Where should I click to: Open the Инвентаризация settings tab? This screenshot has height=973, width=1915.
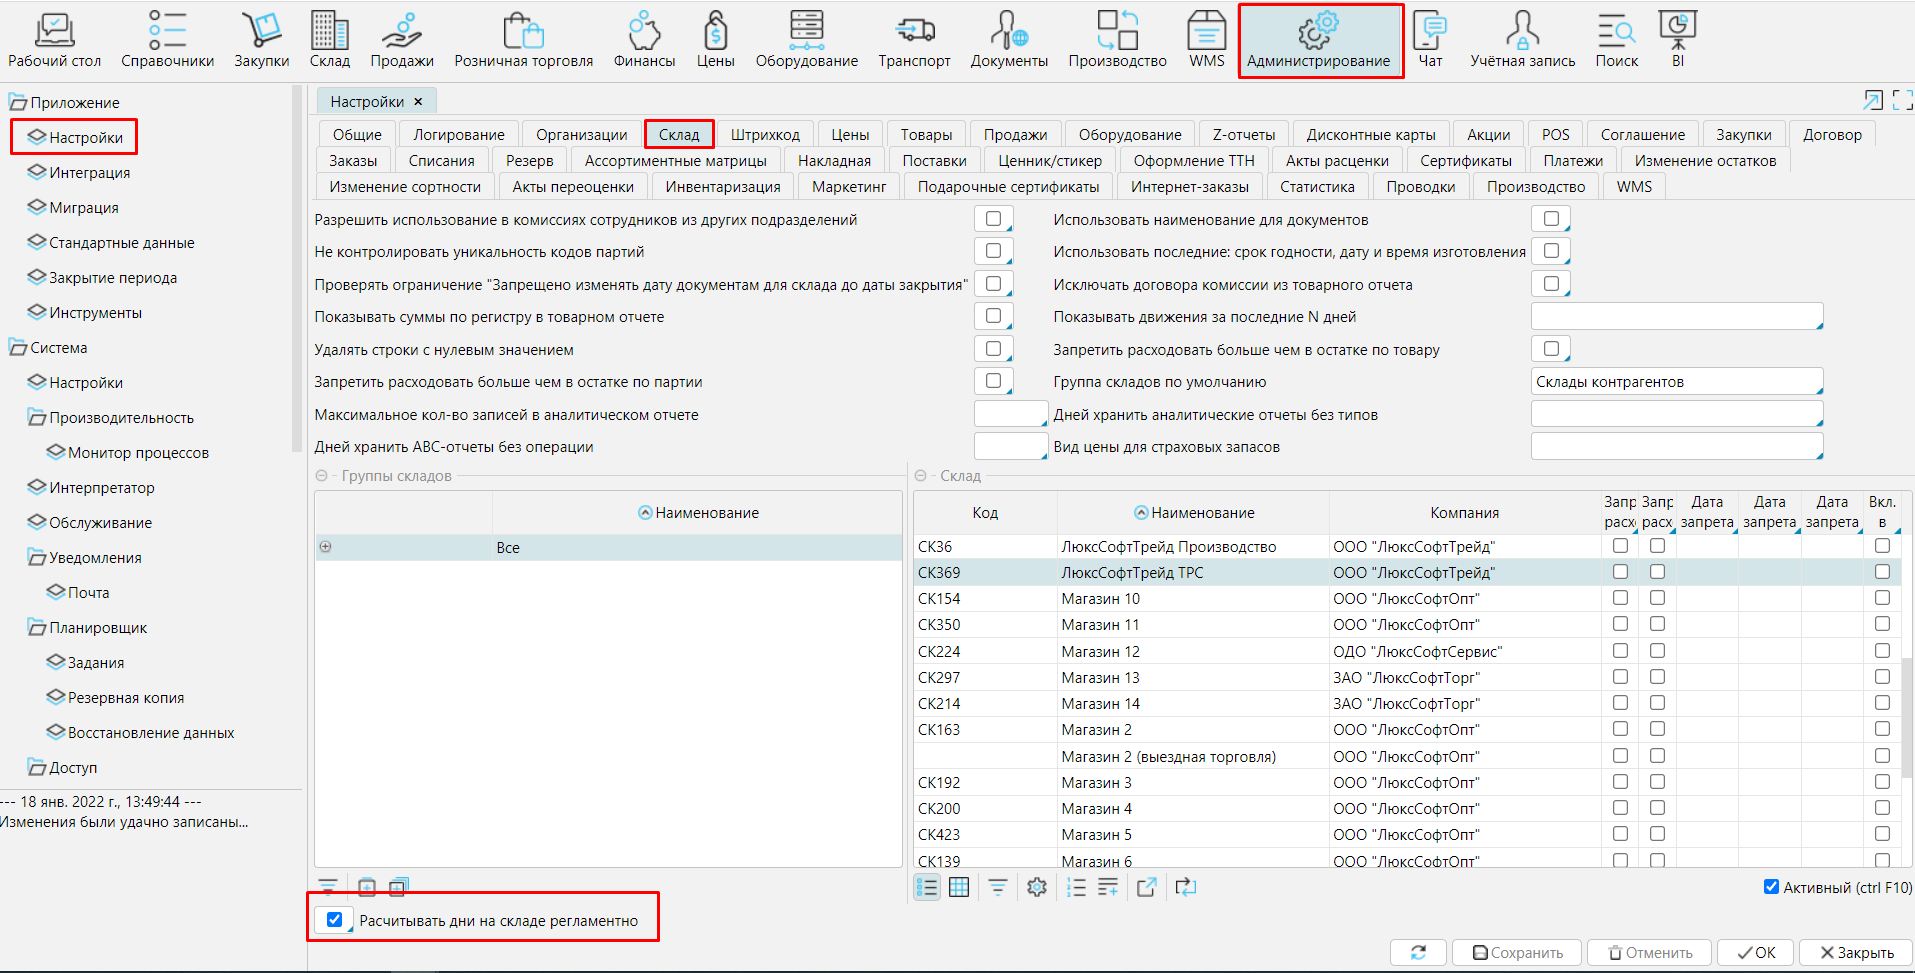point(722,187)
